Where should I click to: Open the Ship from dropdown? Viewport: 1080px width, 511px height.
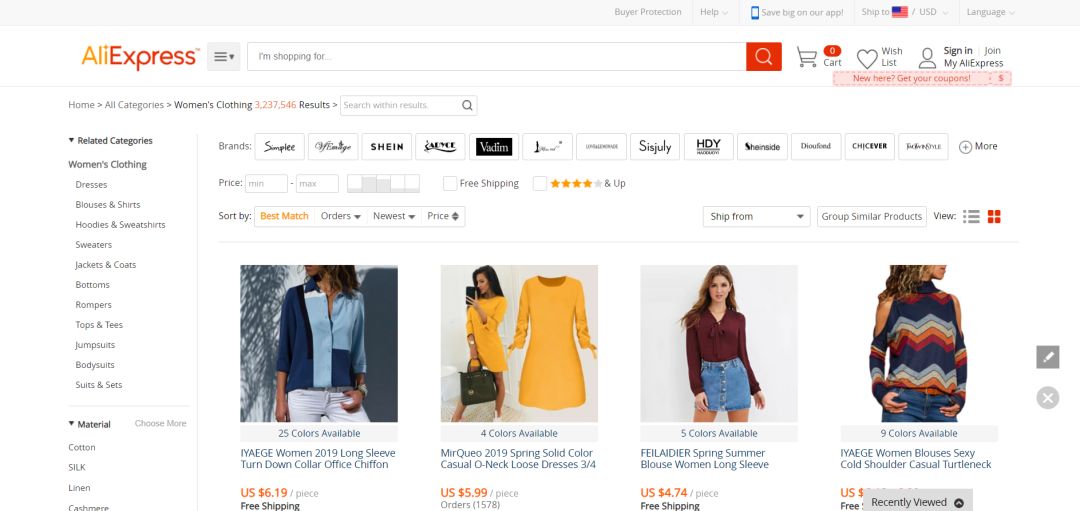coord(756,216)
